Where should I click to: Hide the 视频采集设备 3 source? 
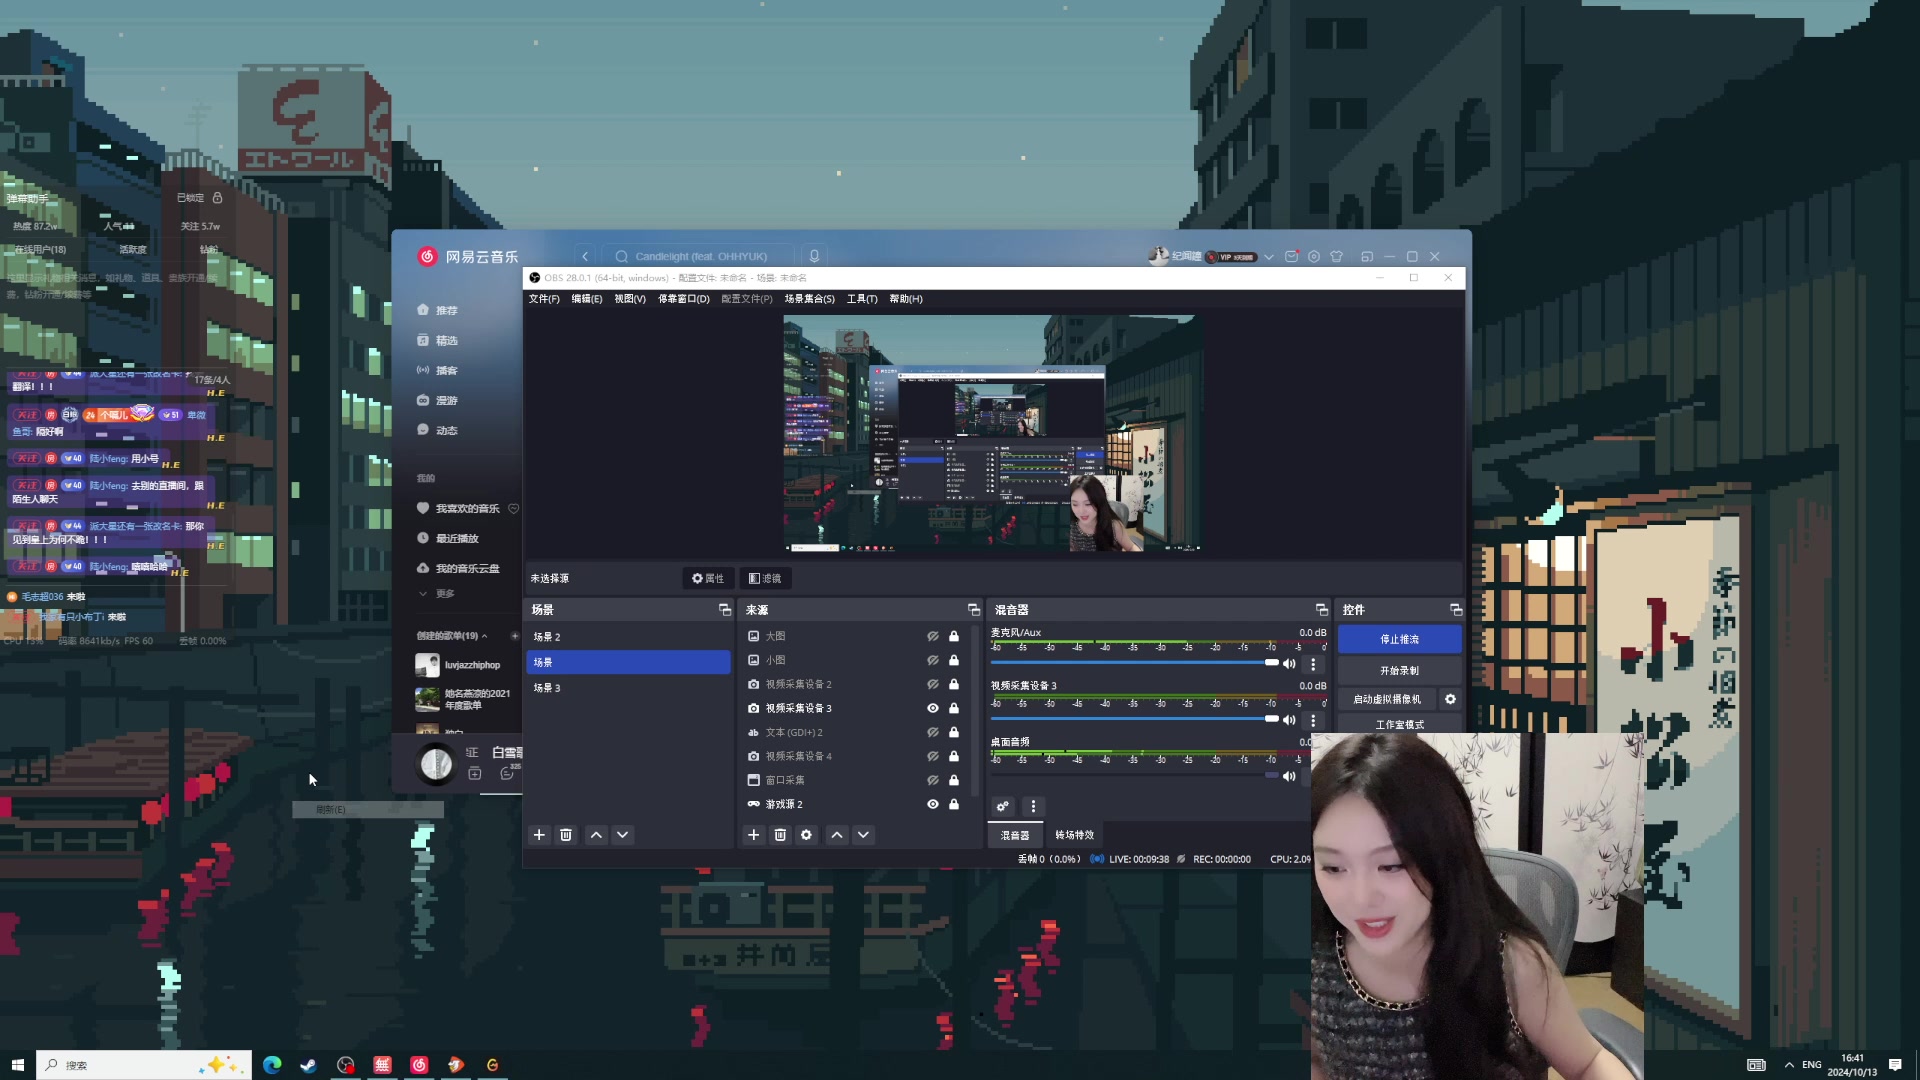pos(933,708)
